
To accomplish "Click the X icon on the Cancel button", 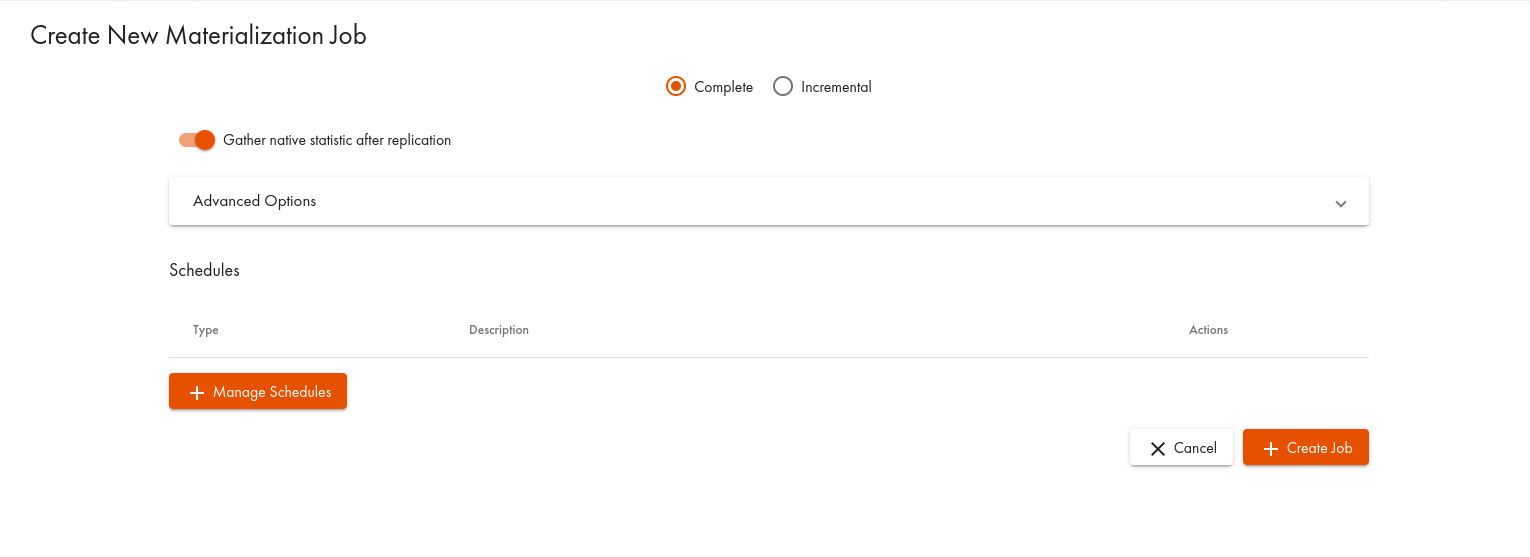I will pos(1158,449).
